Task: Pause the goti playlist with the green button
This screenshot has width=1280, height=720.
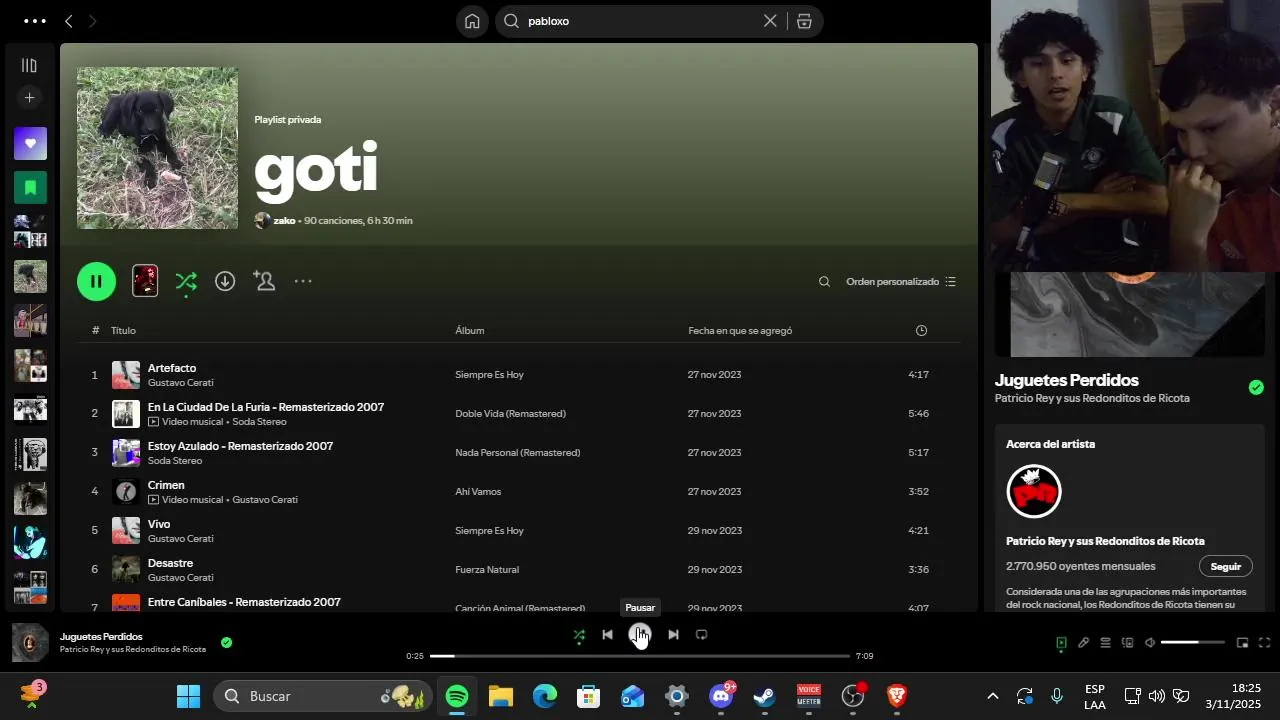Action: pos(96,282)
